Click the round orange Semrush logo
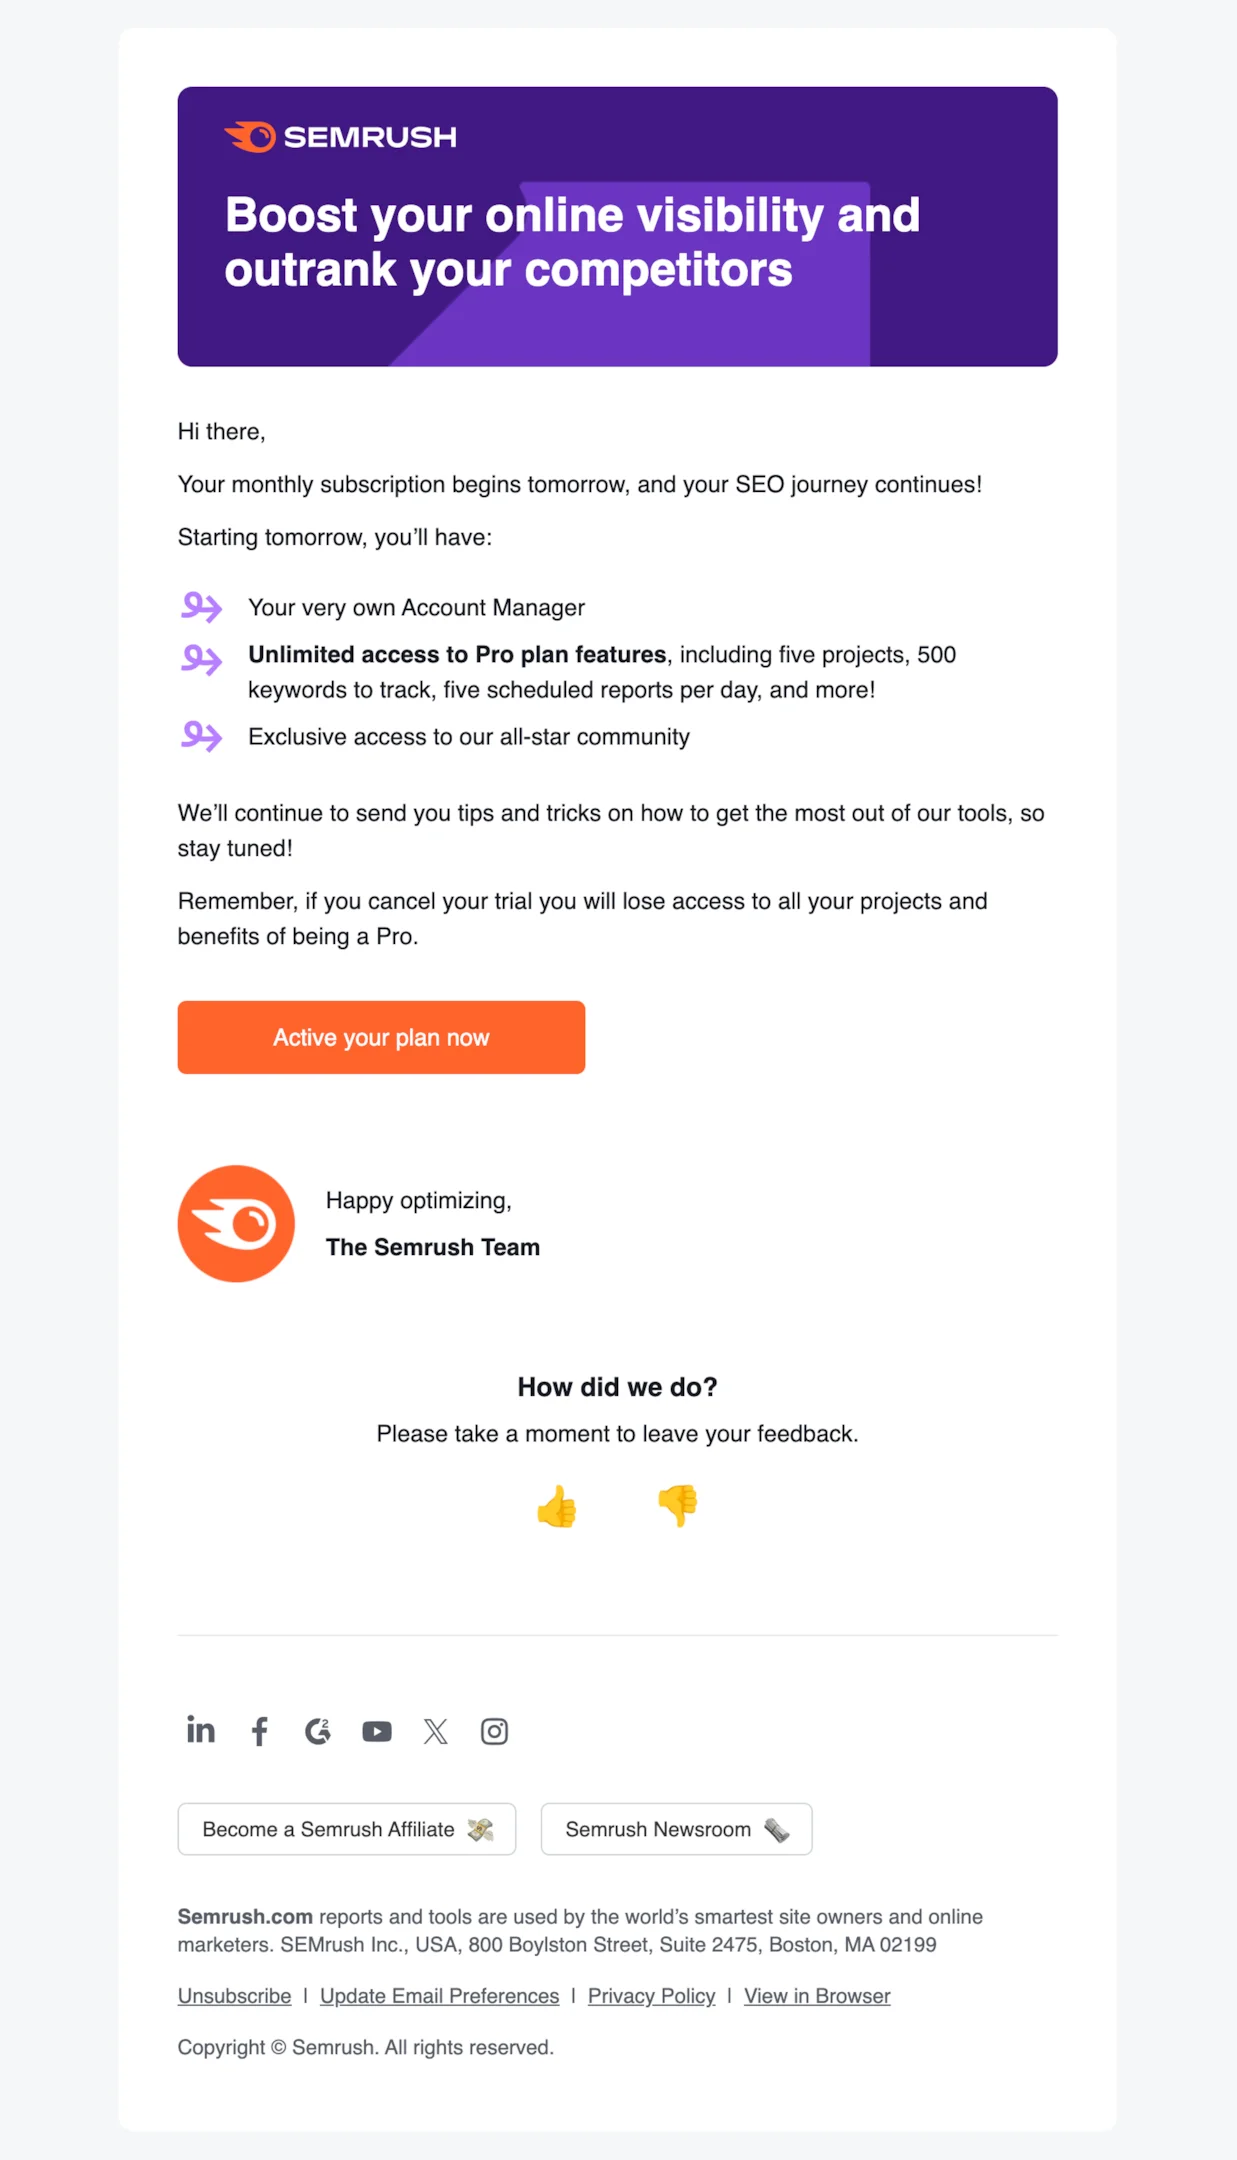Image resolution: width=1237 pixels, height=2160 pixels. (x=236, y=1223)
